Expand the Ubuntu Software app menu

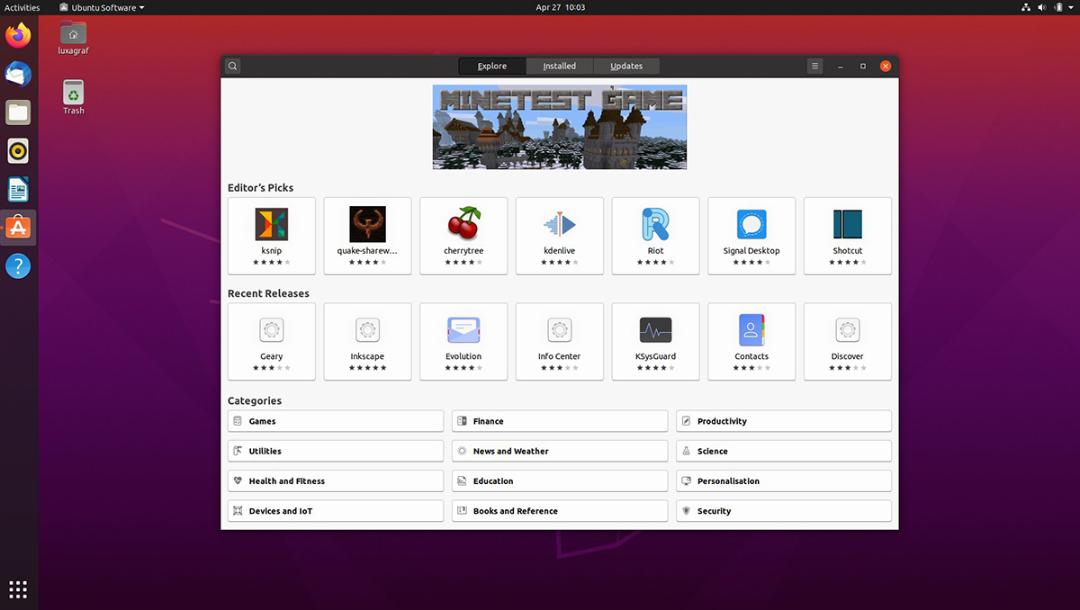click(102, 8)
